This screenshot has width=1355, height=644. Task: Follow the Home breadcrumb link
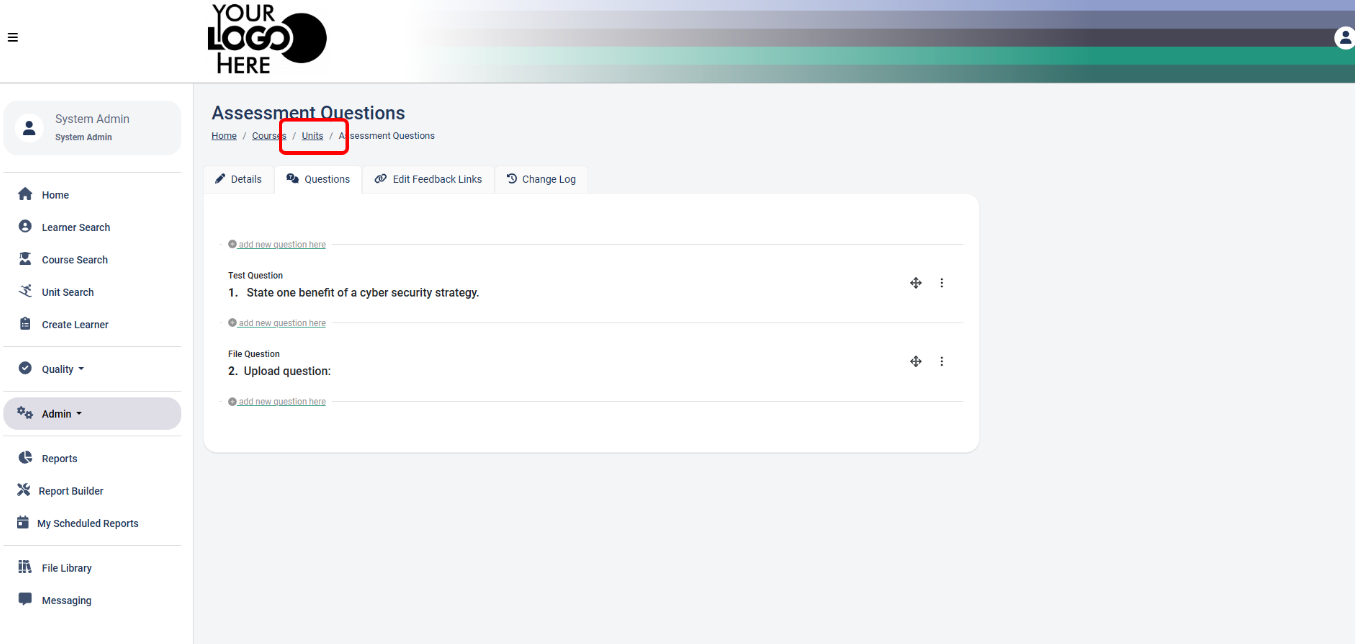coord(224,136)
